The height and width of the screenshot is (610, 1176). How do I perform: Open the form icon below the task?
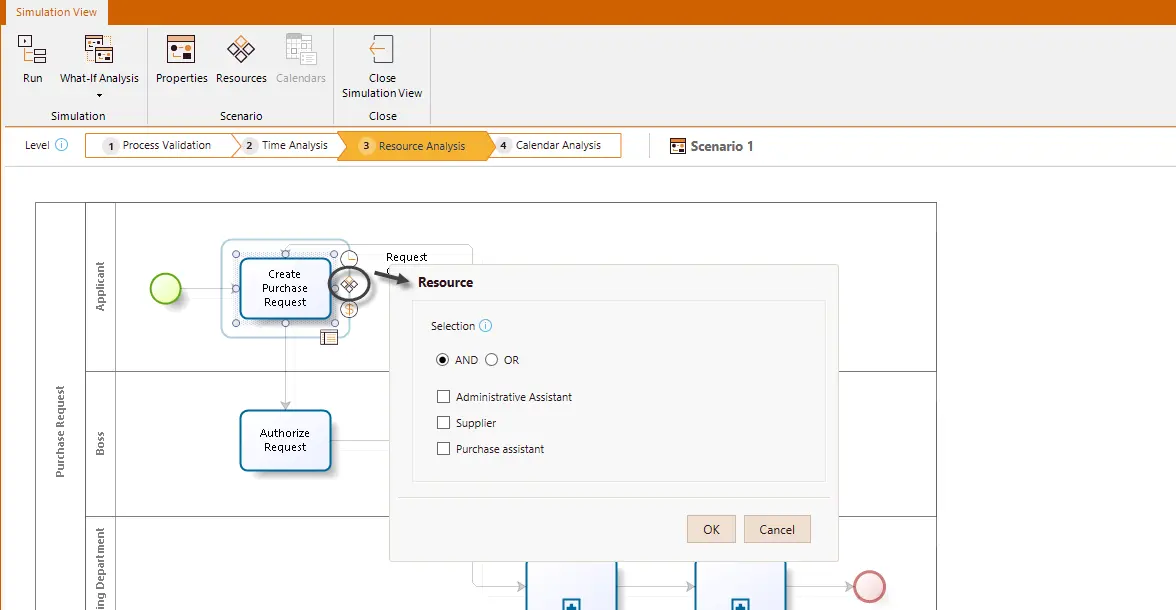(x=328, y=337)
